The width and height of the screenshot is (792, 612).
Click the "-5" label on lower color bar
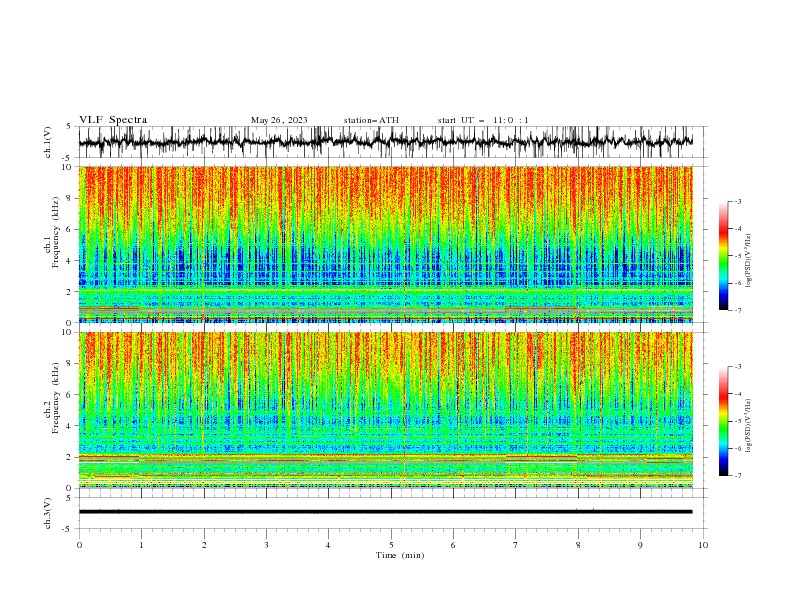pyautogui.click(x=738, y=421)
